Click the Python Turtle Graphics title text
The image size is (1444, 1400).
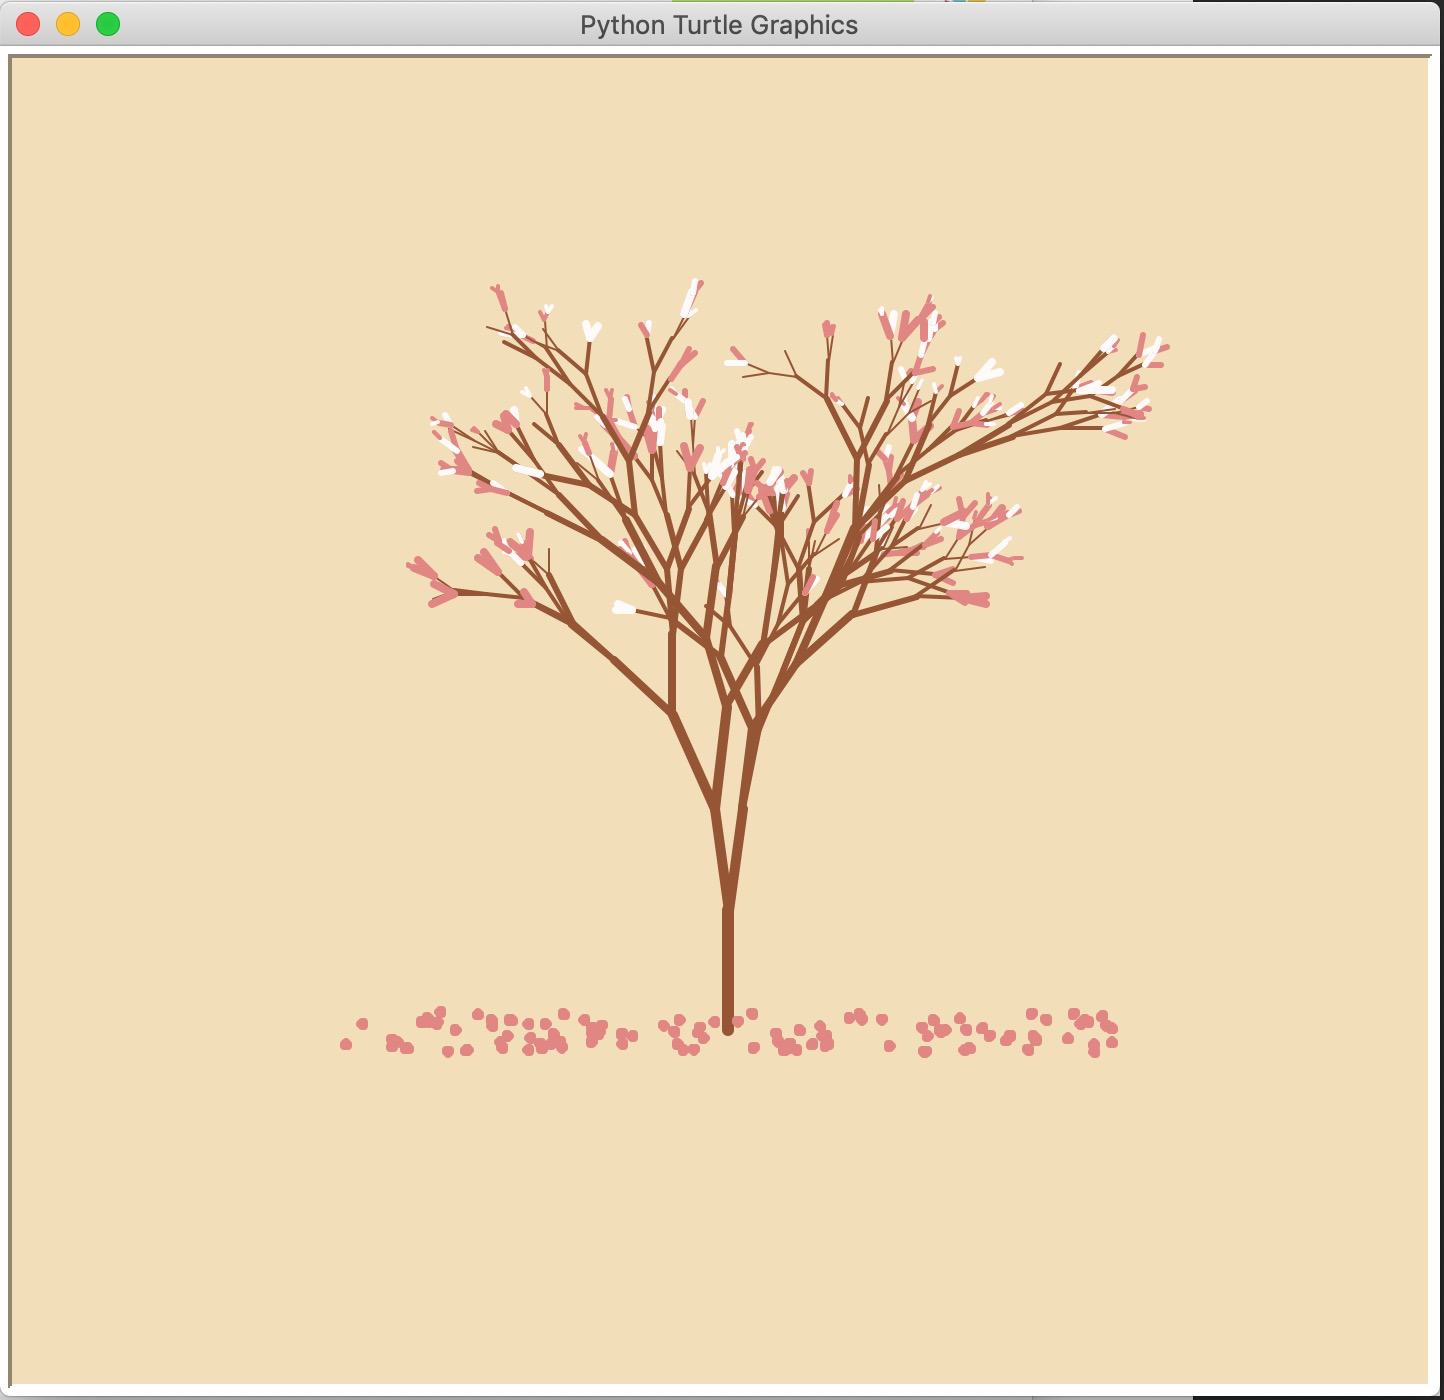click(x=719, y=25)
